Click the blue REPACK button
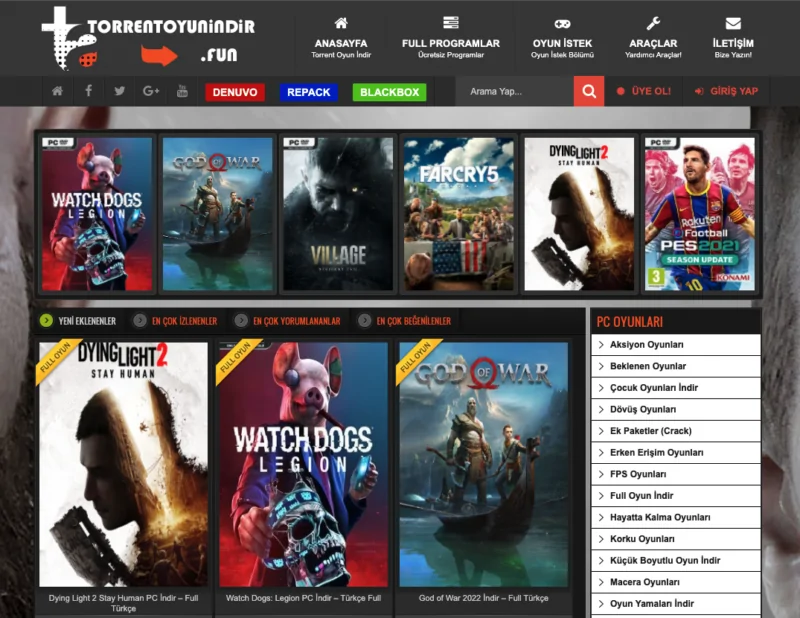This screenshot has width=800, height=618. [x=309, y=92]
